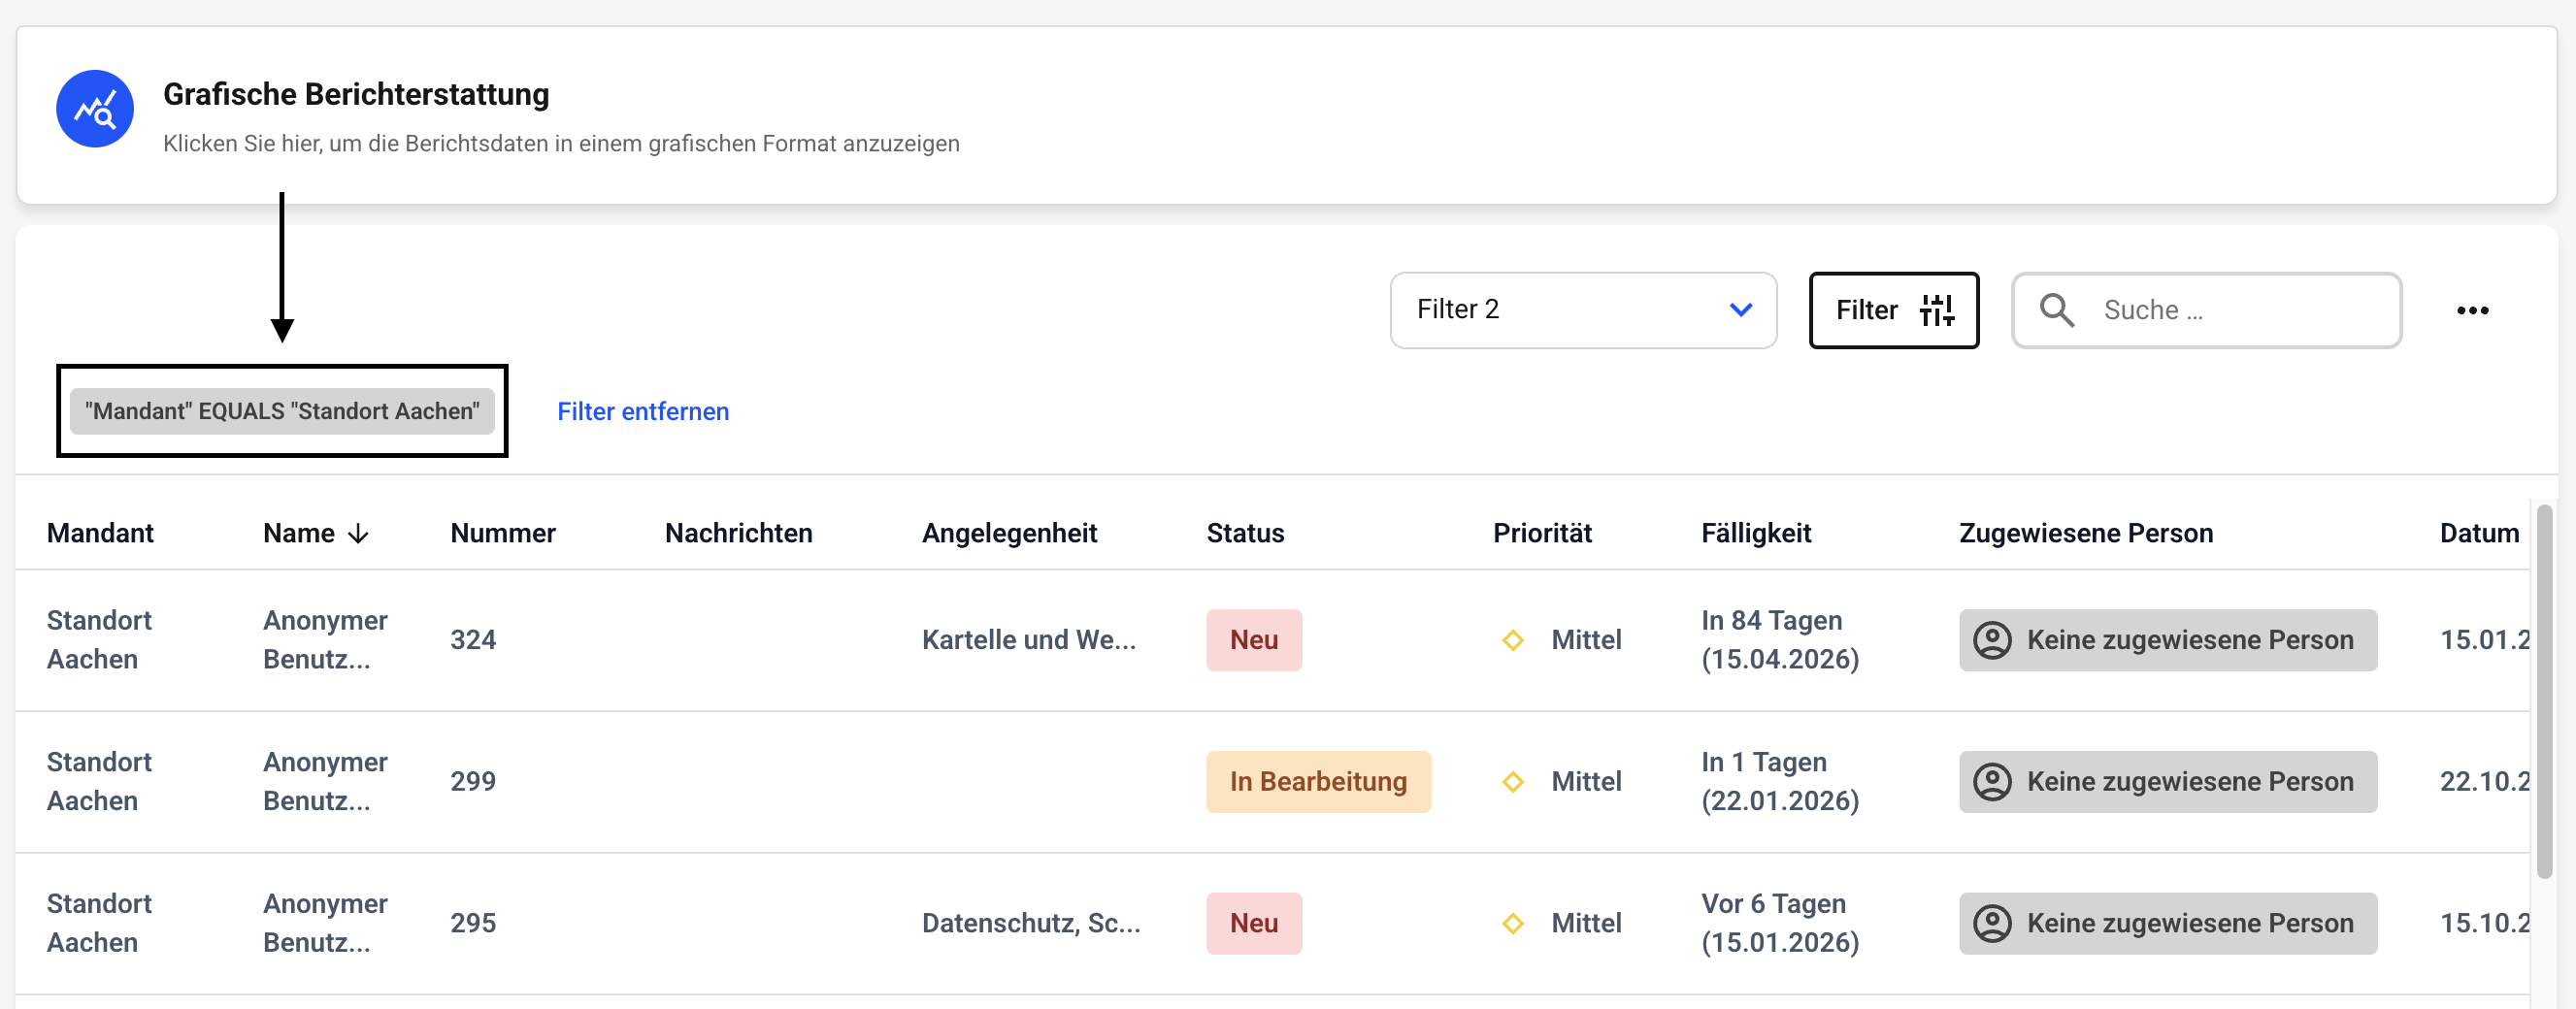Open assigned person selector for case 299

pos(2167,782)
